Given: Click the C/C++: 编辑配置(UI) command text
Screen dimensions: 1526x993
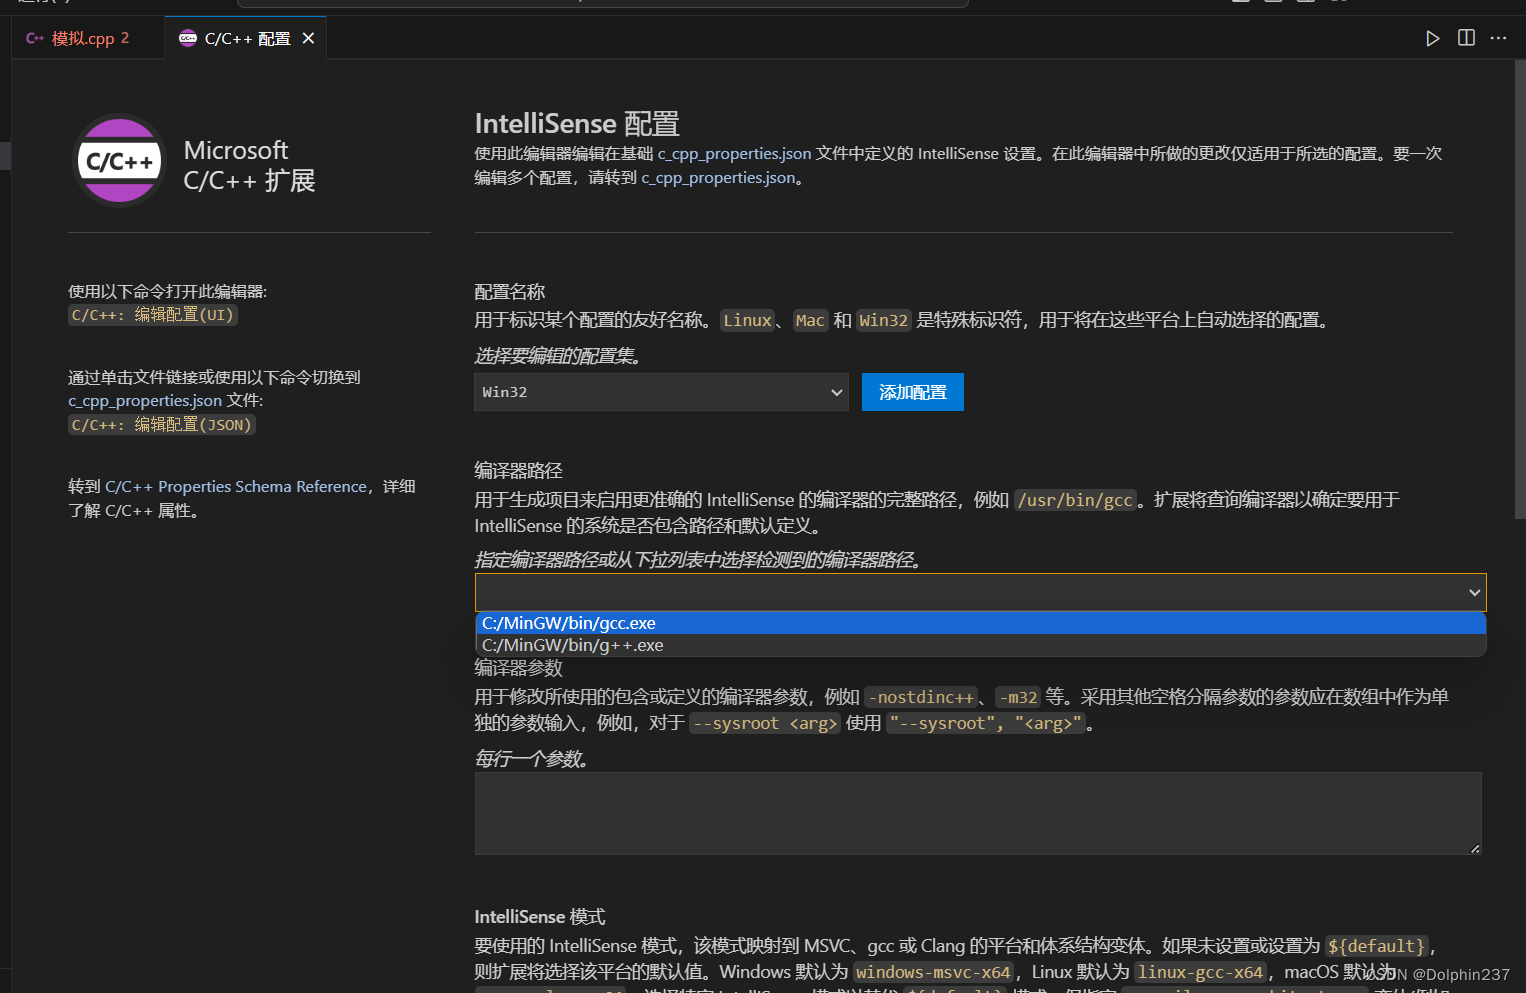Looking at the screenshot, I should click(152, 315).
